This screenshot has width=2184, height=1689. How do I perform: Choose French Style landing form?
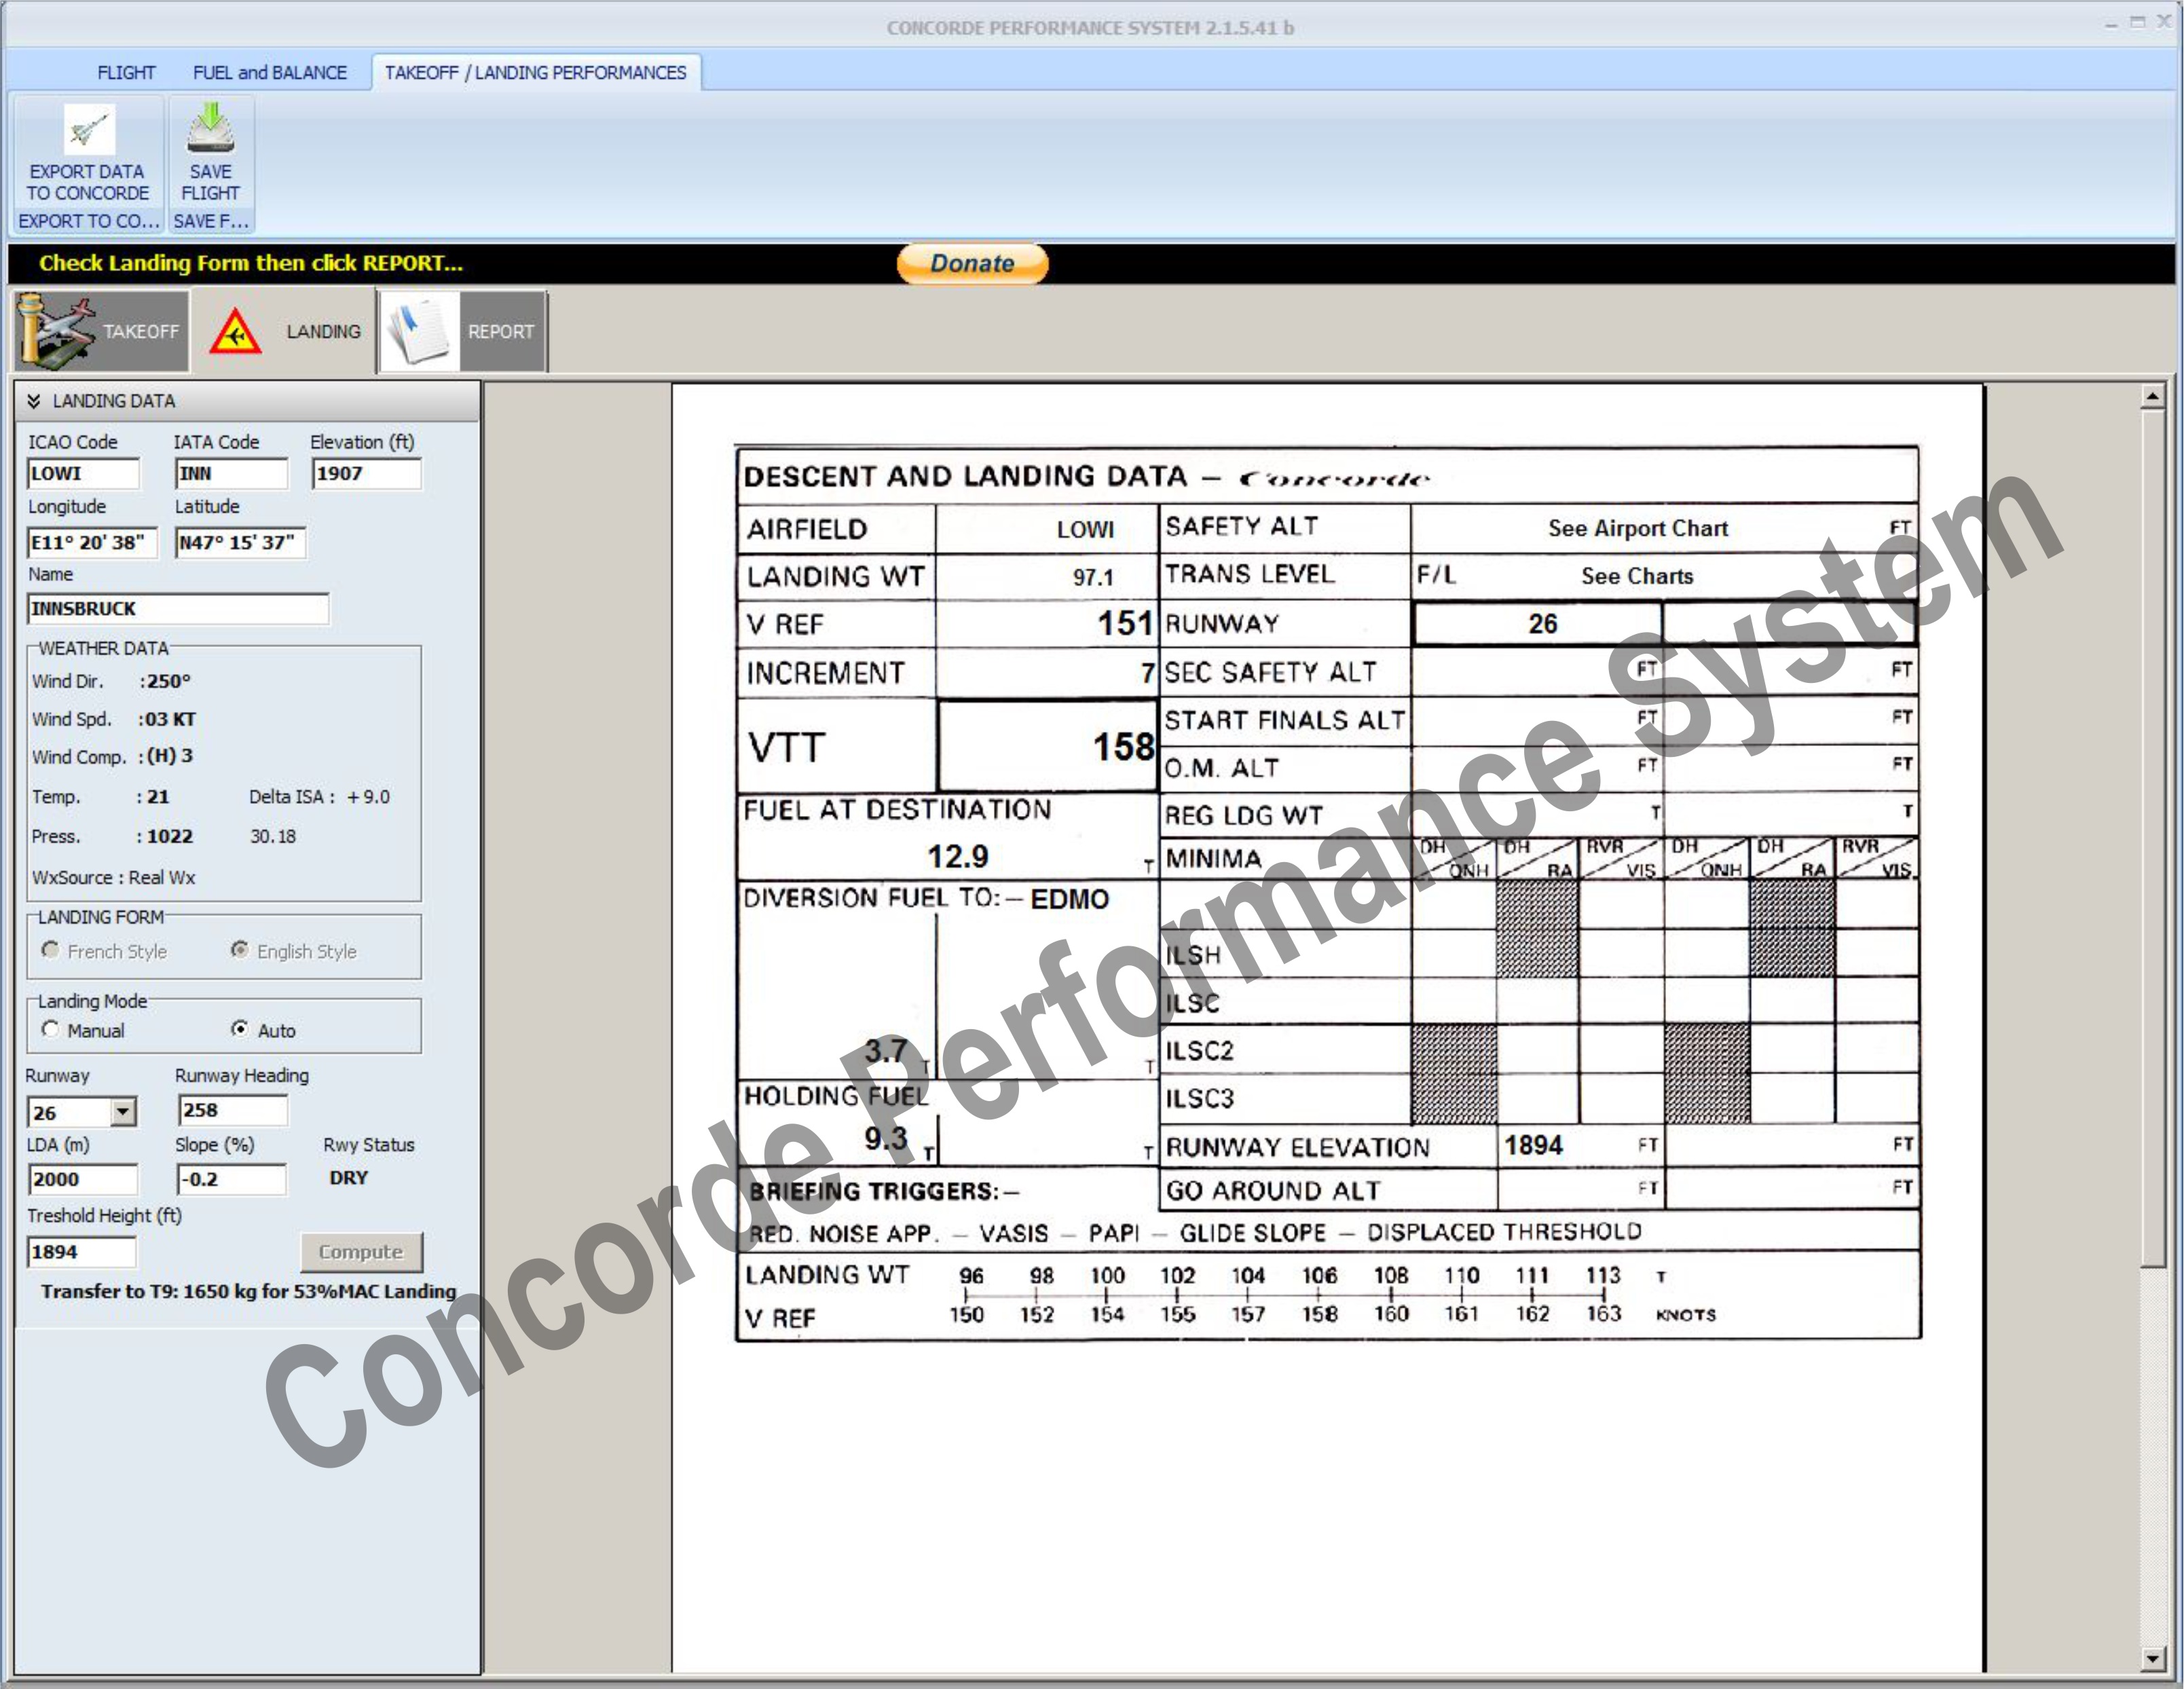click(51, 950)
